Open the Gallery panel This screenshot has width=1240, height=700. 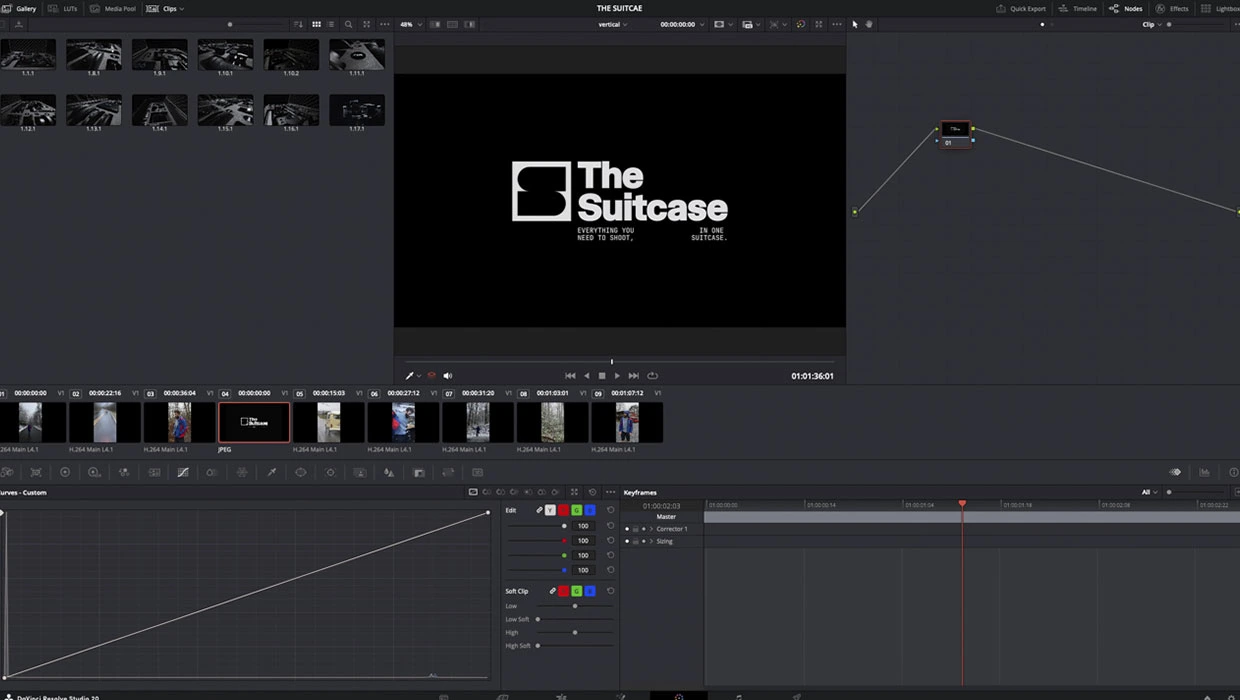pos(20,8)
